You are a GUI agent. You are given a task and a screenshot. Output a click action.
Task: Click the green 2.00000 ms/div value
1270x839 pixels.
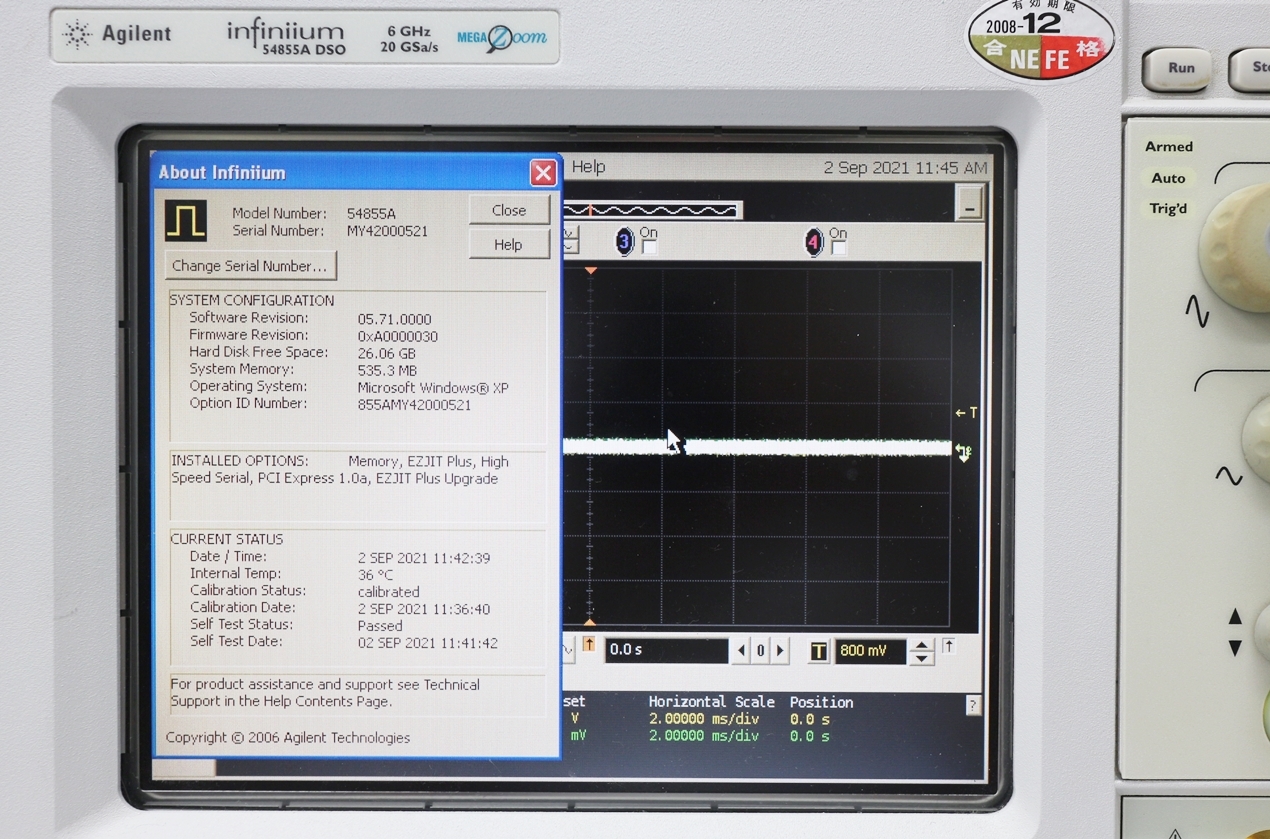point(704,736)
